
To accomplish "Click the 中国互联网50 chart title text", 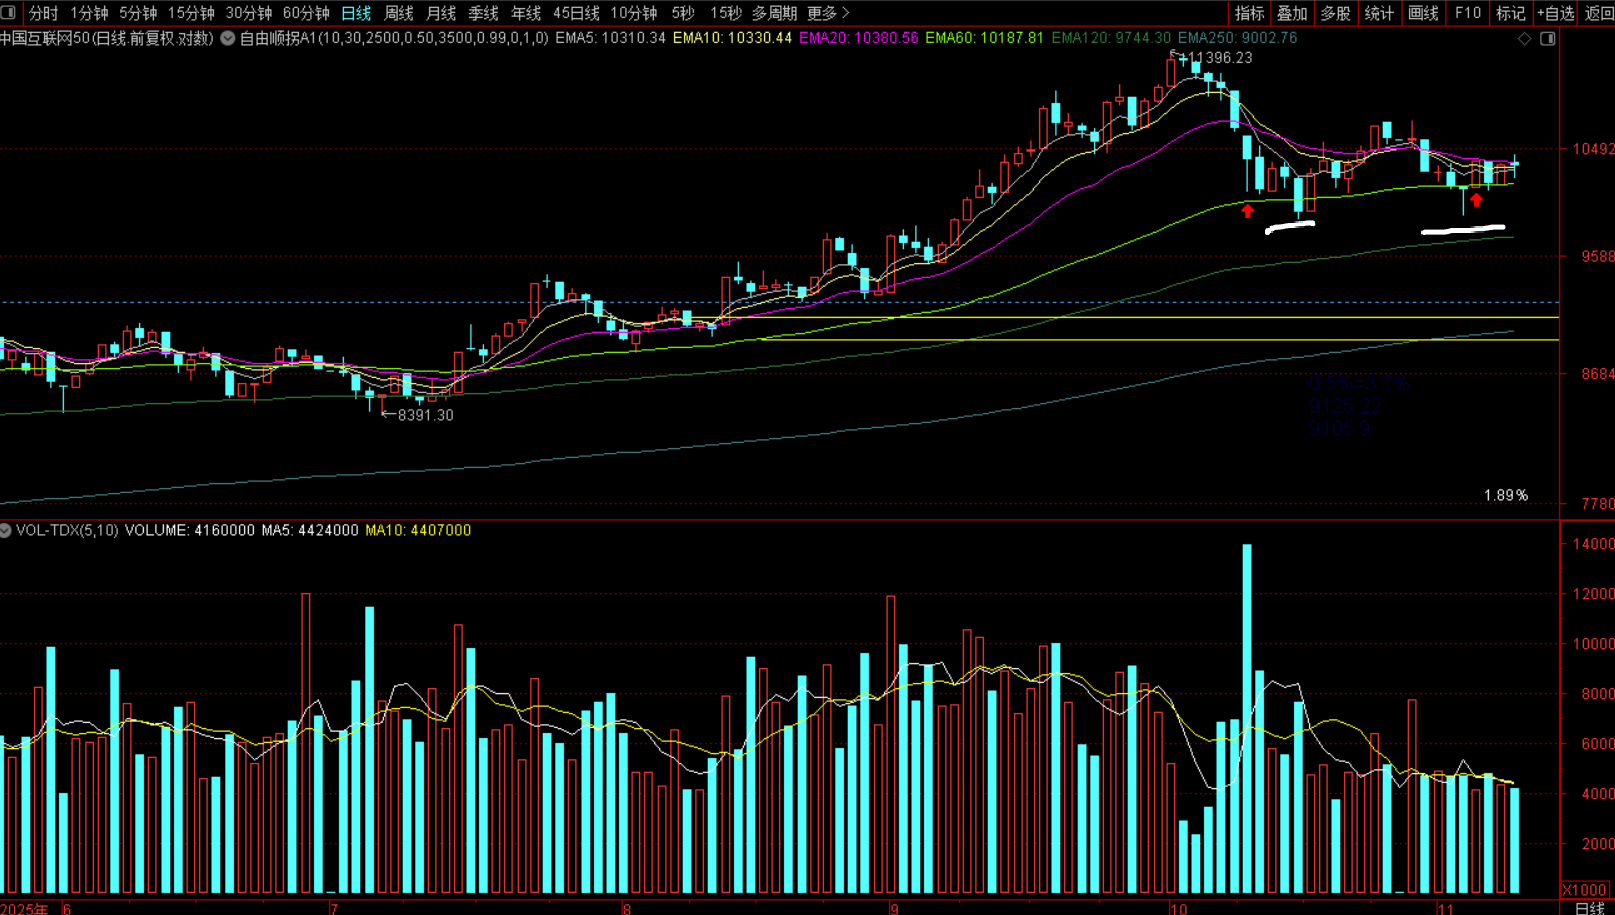I will [x=107, y=38].
